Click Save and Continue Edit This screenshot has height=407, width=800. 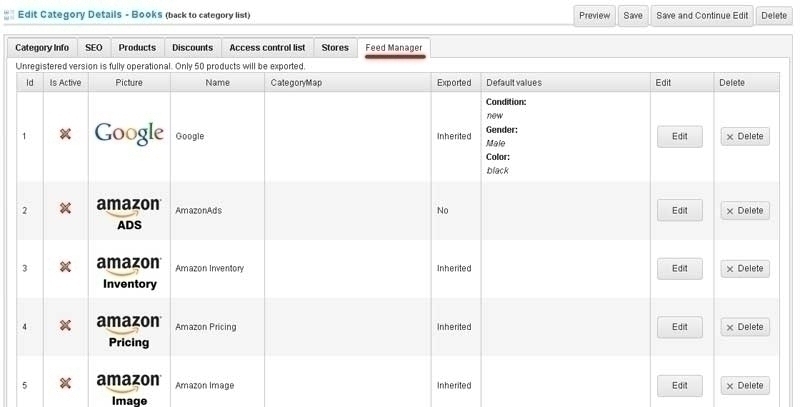click(702, 16)
